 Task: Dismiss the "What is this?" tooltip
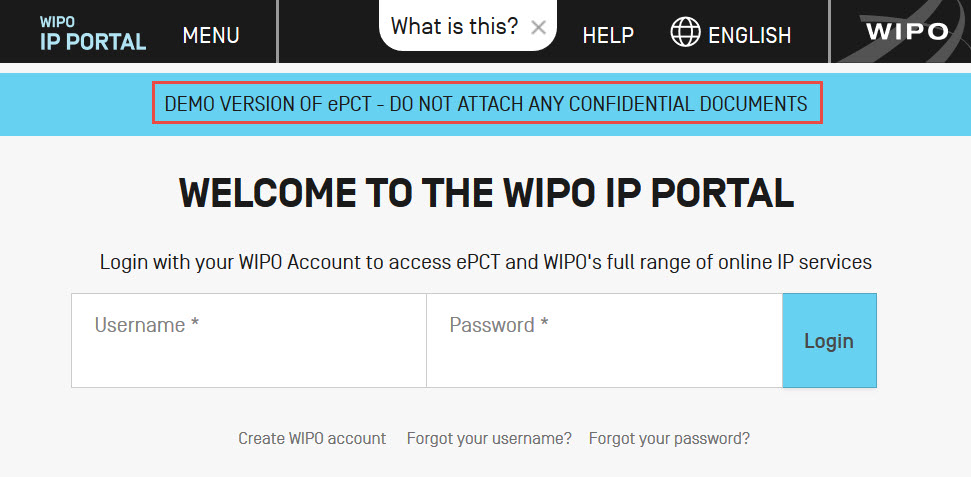pos(538,28)
